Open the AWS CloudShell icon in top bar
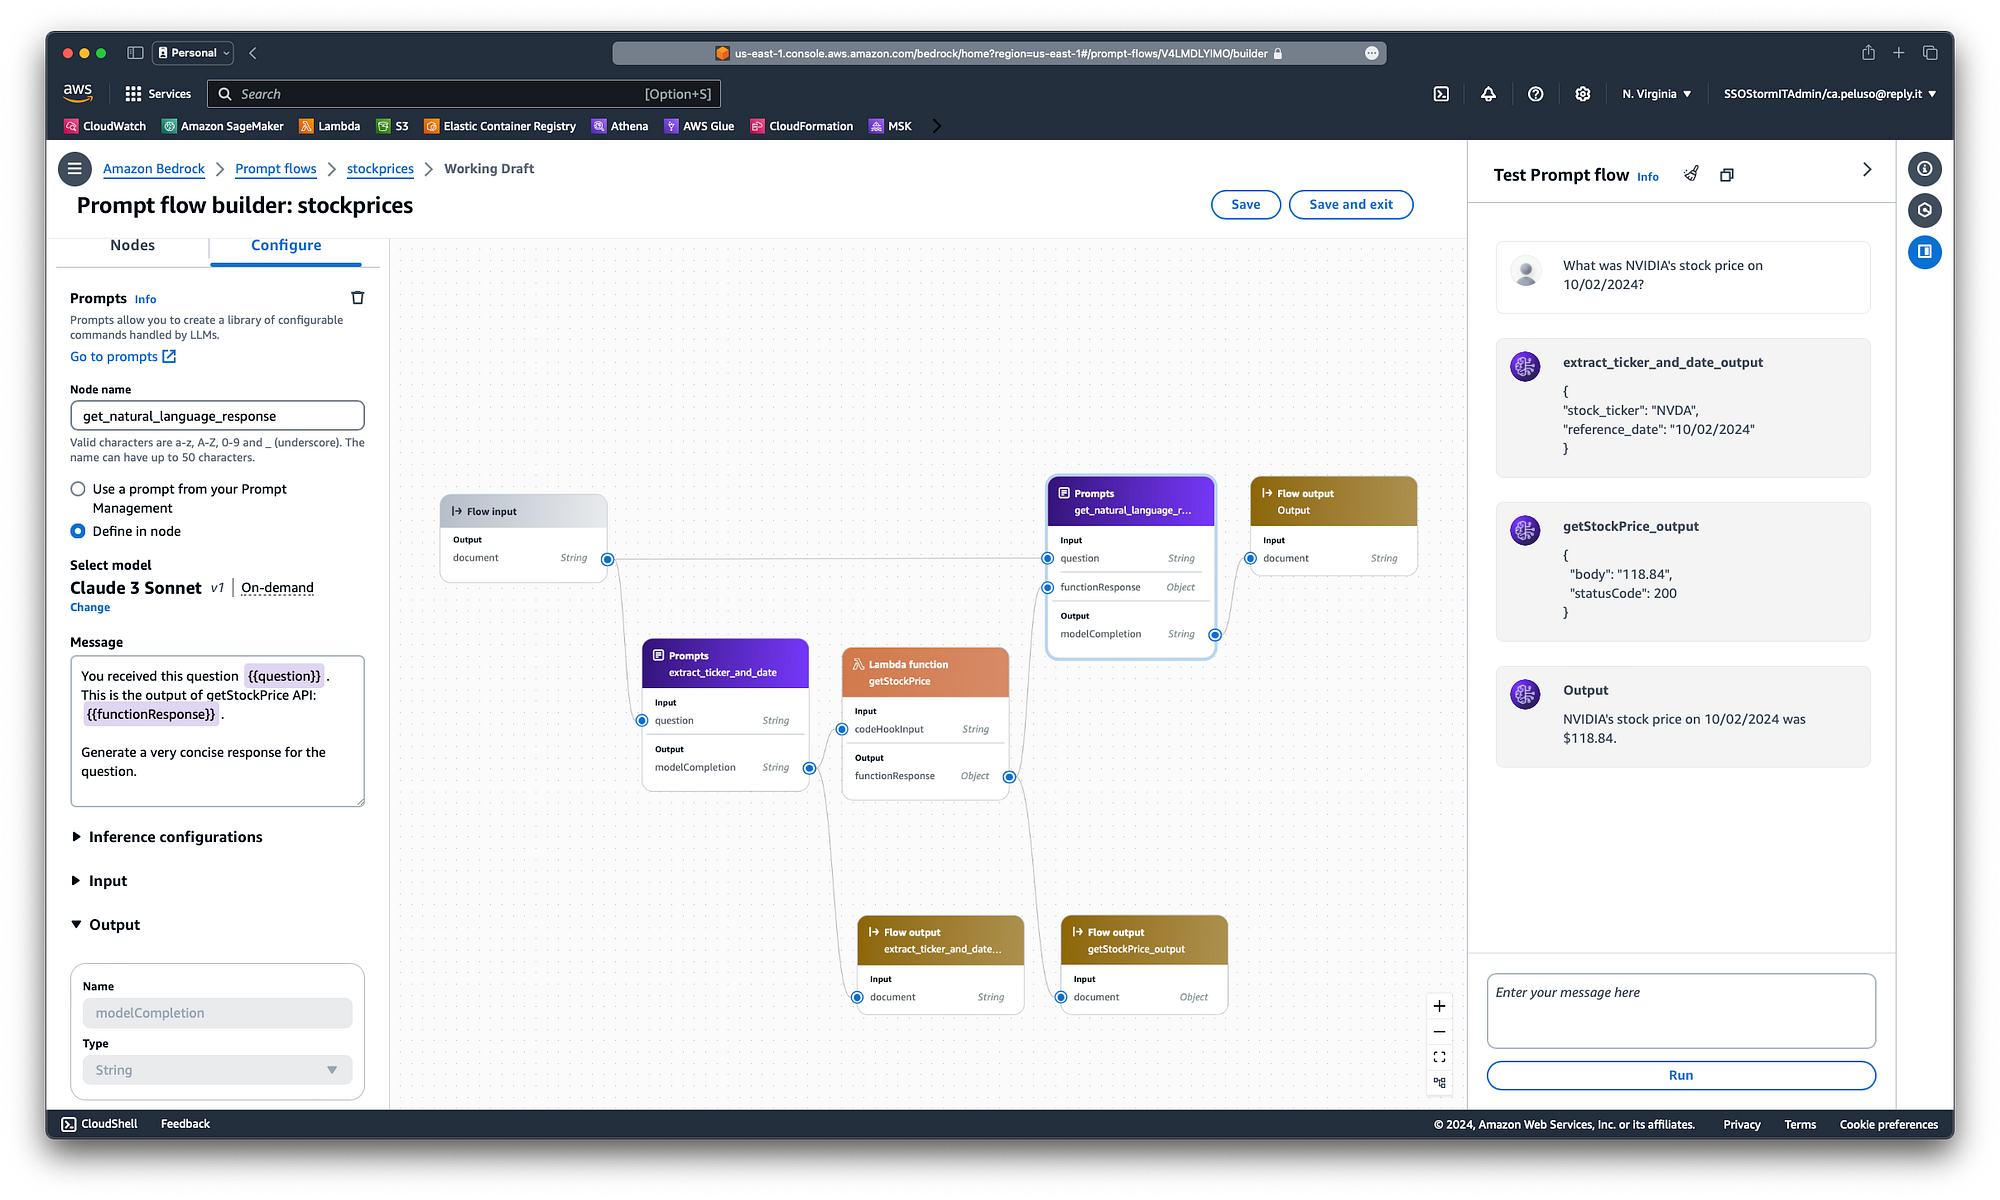Viewport: 2000px width, 1200px height. coord(1441,94)
